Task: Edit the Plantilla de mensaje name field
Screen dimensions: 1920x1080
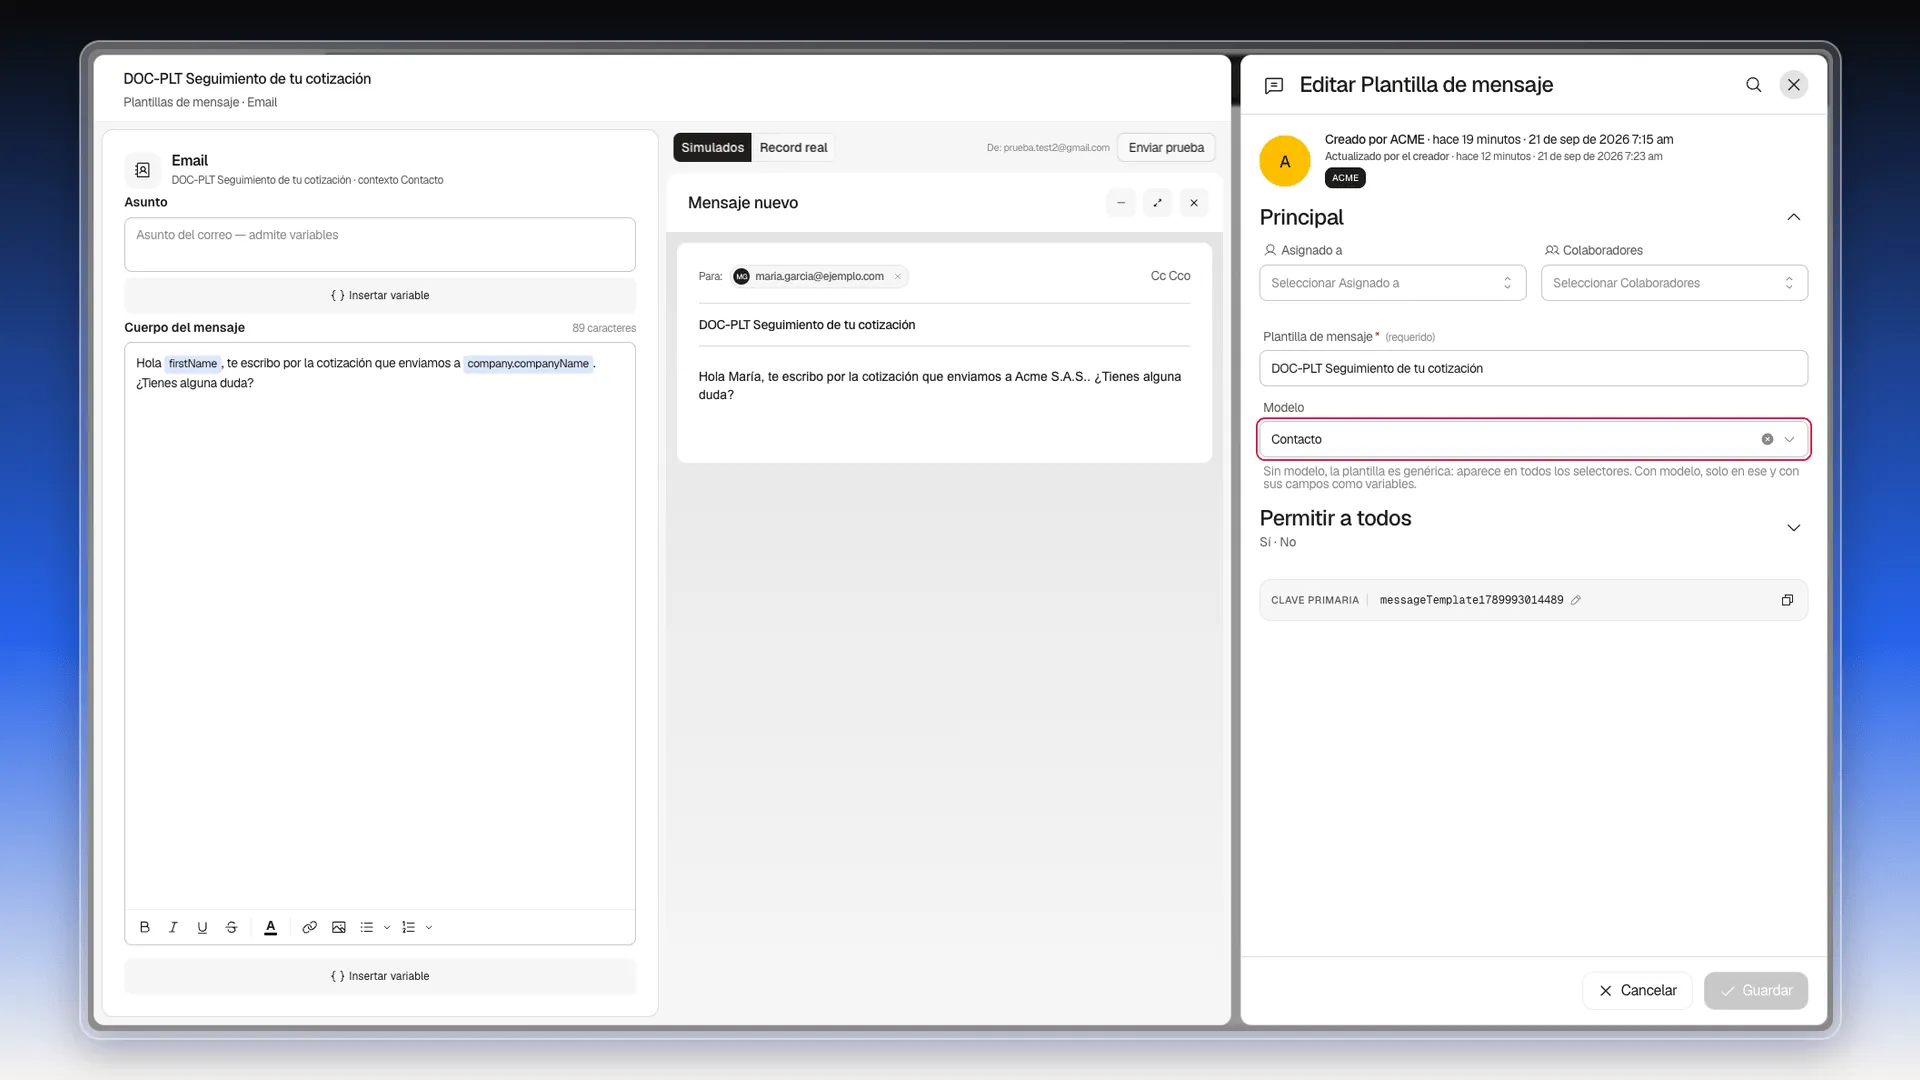Action: (1533, 368)
